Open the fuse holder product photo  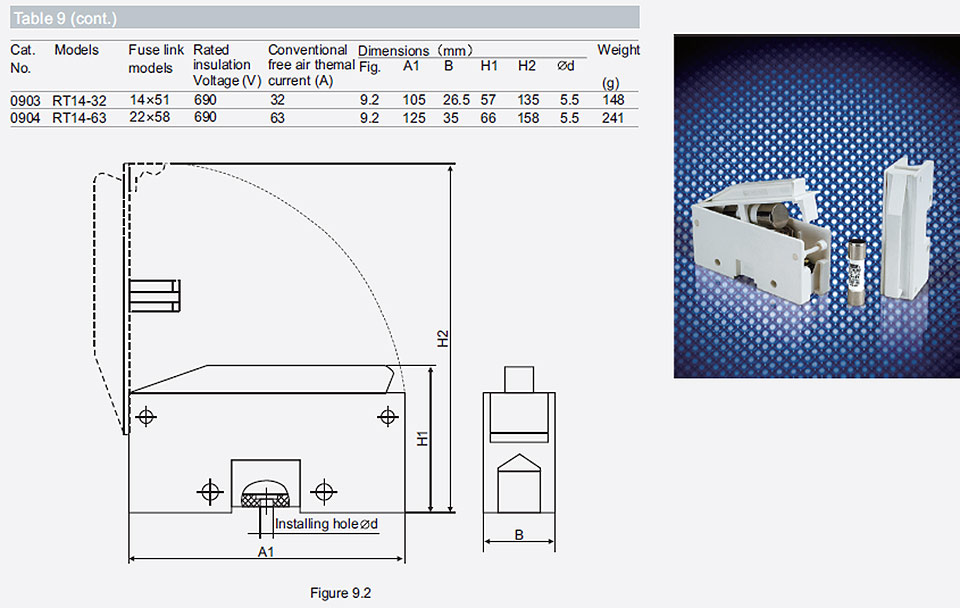click(817, 206)
